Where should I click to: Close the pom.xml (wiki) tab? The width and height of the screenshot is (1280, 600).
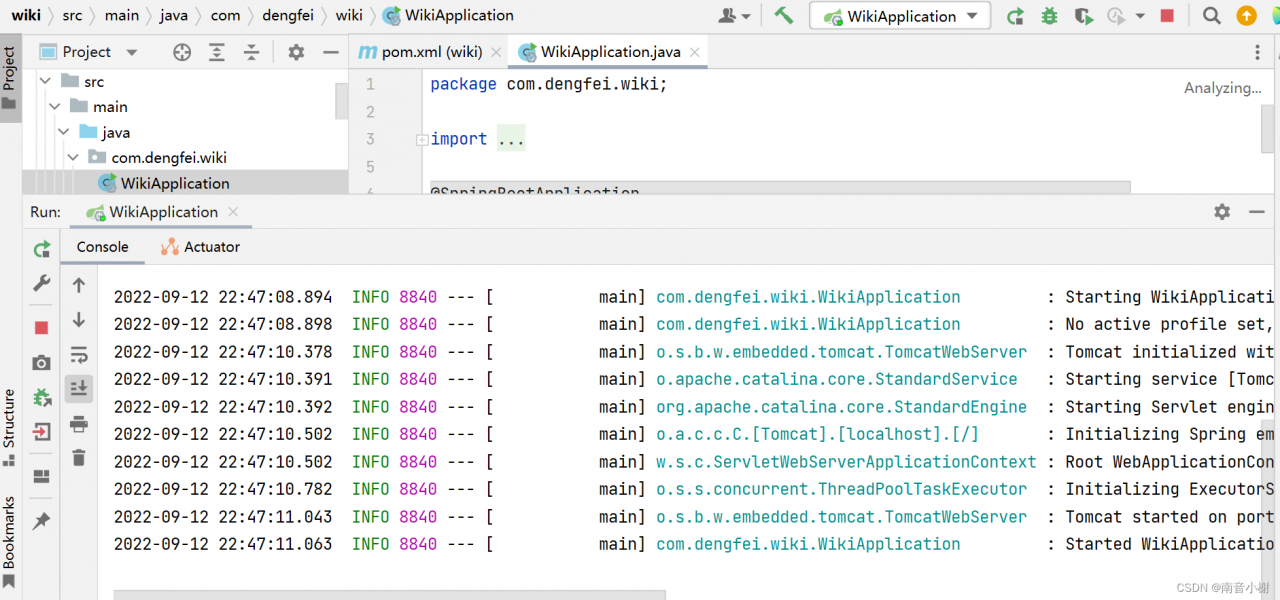[496, 52]
